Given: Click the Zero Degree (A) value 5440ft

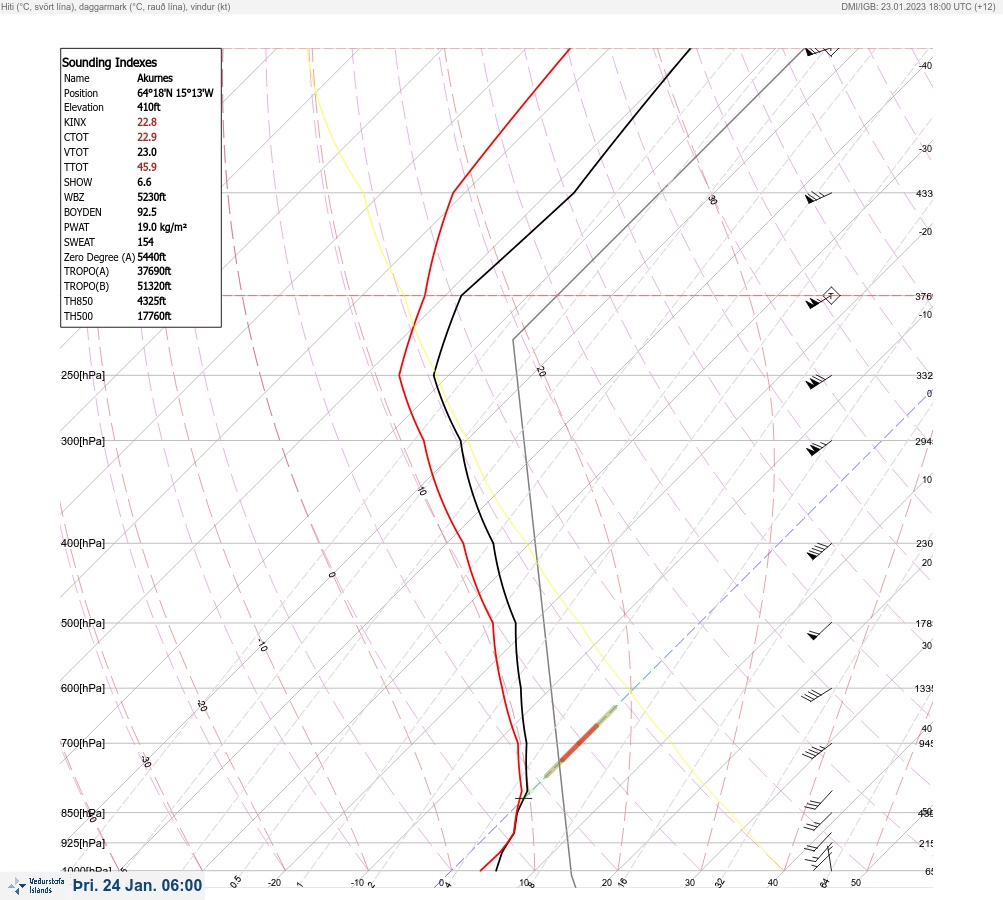Looking at the screenshot, I should 152,257.
